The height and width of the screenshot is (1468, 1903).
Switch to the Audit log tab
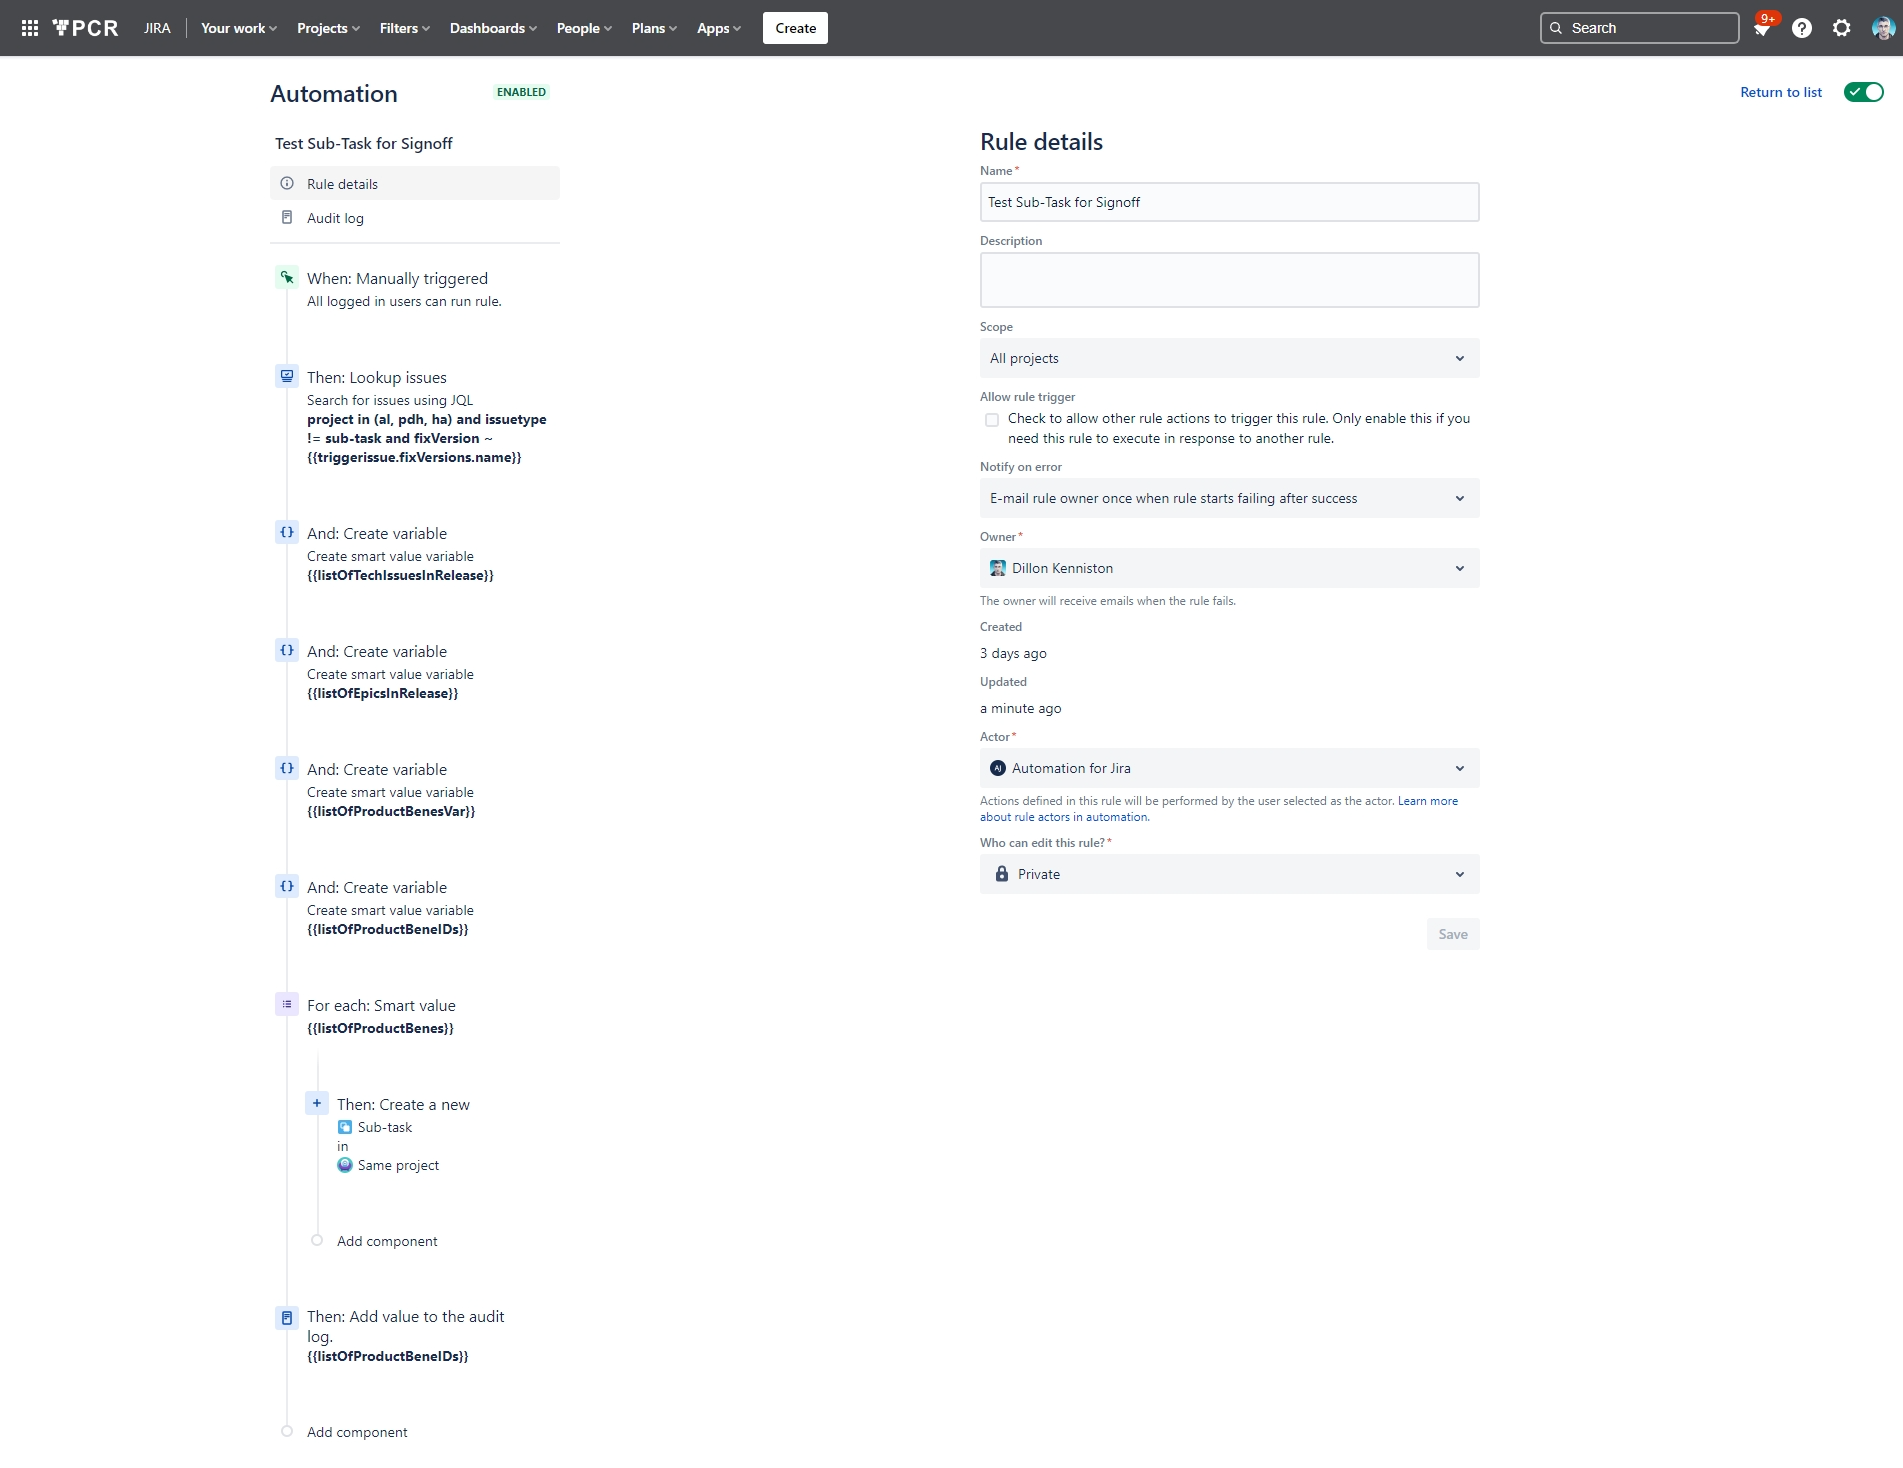tap(336, 217)
